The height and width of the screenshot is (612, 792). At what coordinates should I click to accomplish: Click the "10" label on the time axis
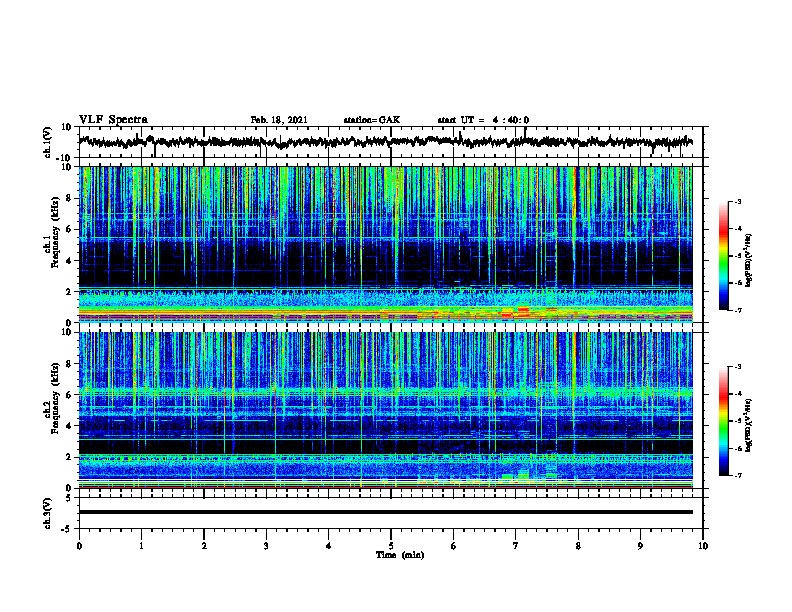(x=703, y=546)
